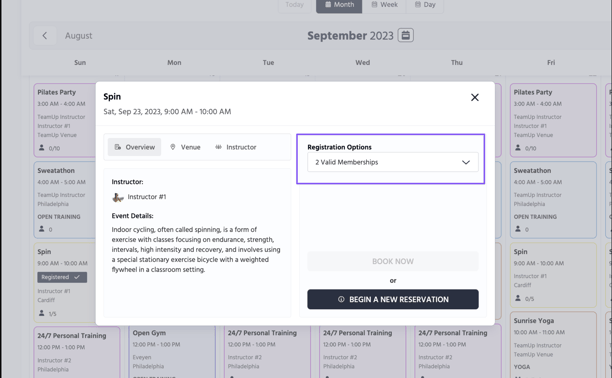Click the Instructor #1 avatar image
The height and width of the screenshot is (378, 612).
[117, 197]
